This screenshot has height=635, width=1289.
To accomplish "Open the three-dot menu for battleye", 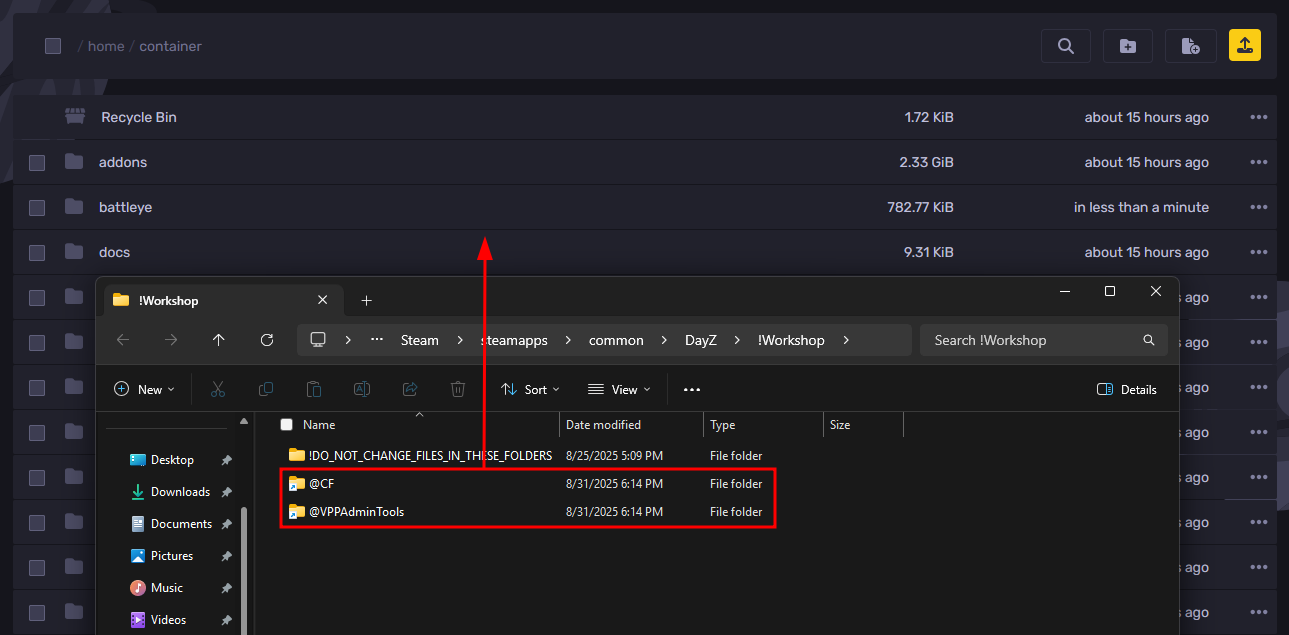I will click(x=1258, y=207).
